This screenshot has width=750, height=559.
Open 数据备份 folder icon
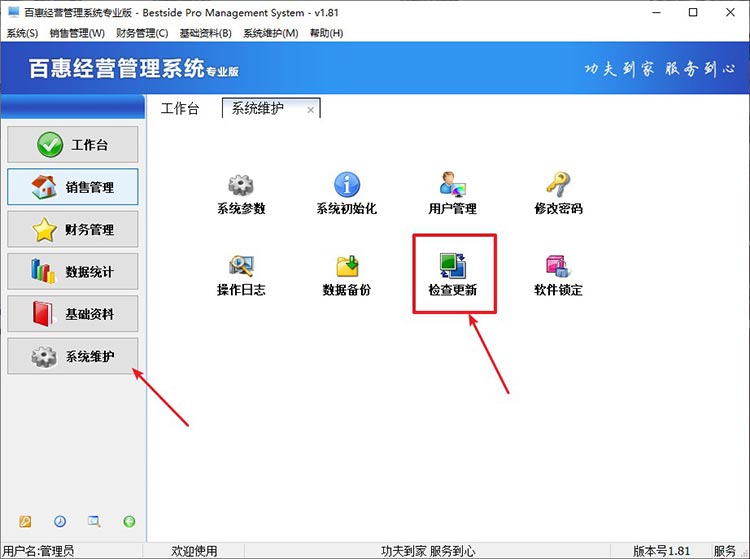coord(347,266)
